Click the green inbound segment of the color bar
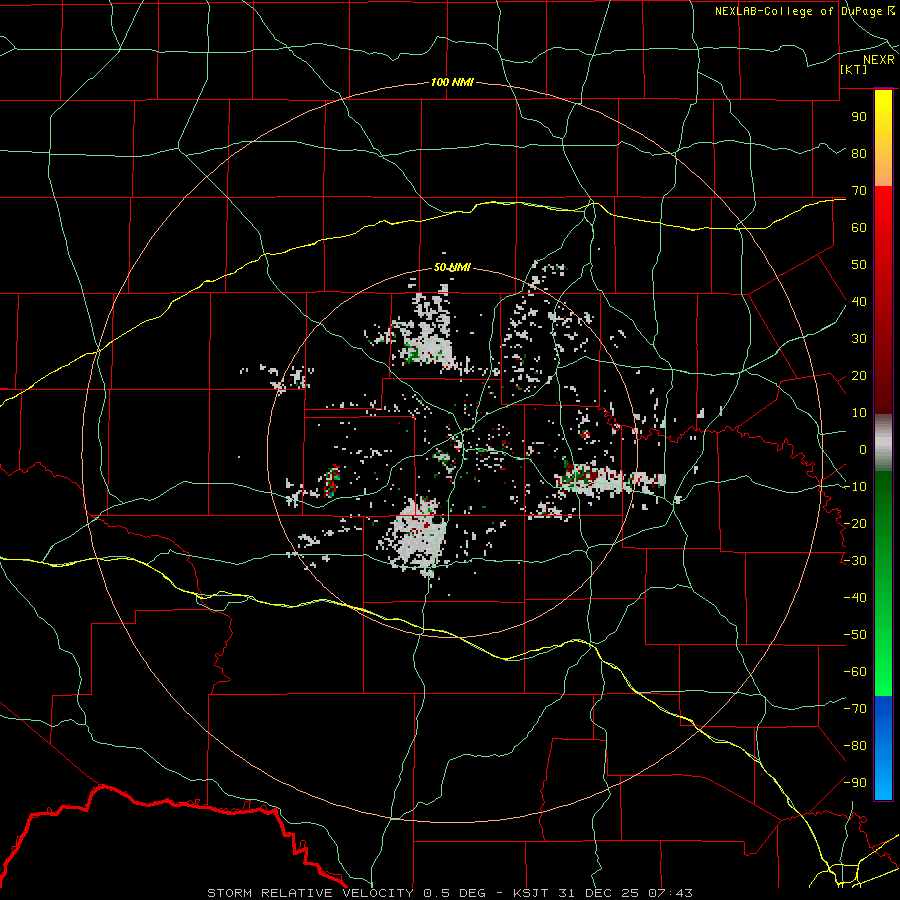 (883, 584)
